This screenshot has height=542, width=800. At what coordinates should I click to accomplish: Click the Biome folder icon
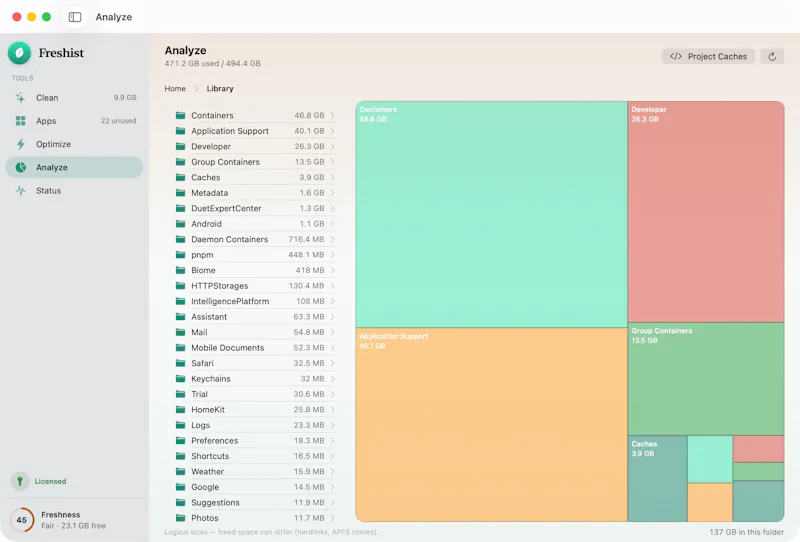click(x=180, y=270)
